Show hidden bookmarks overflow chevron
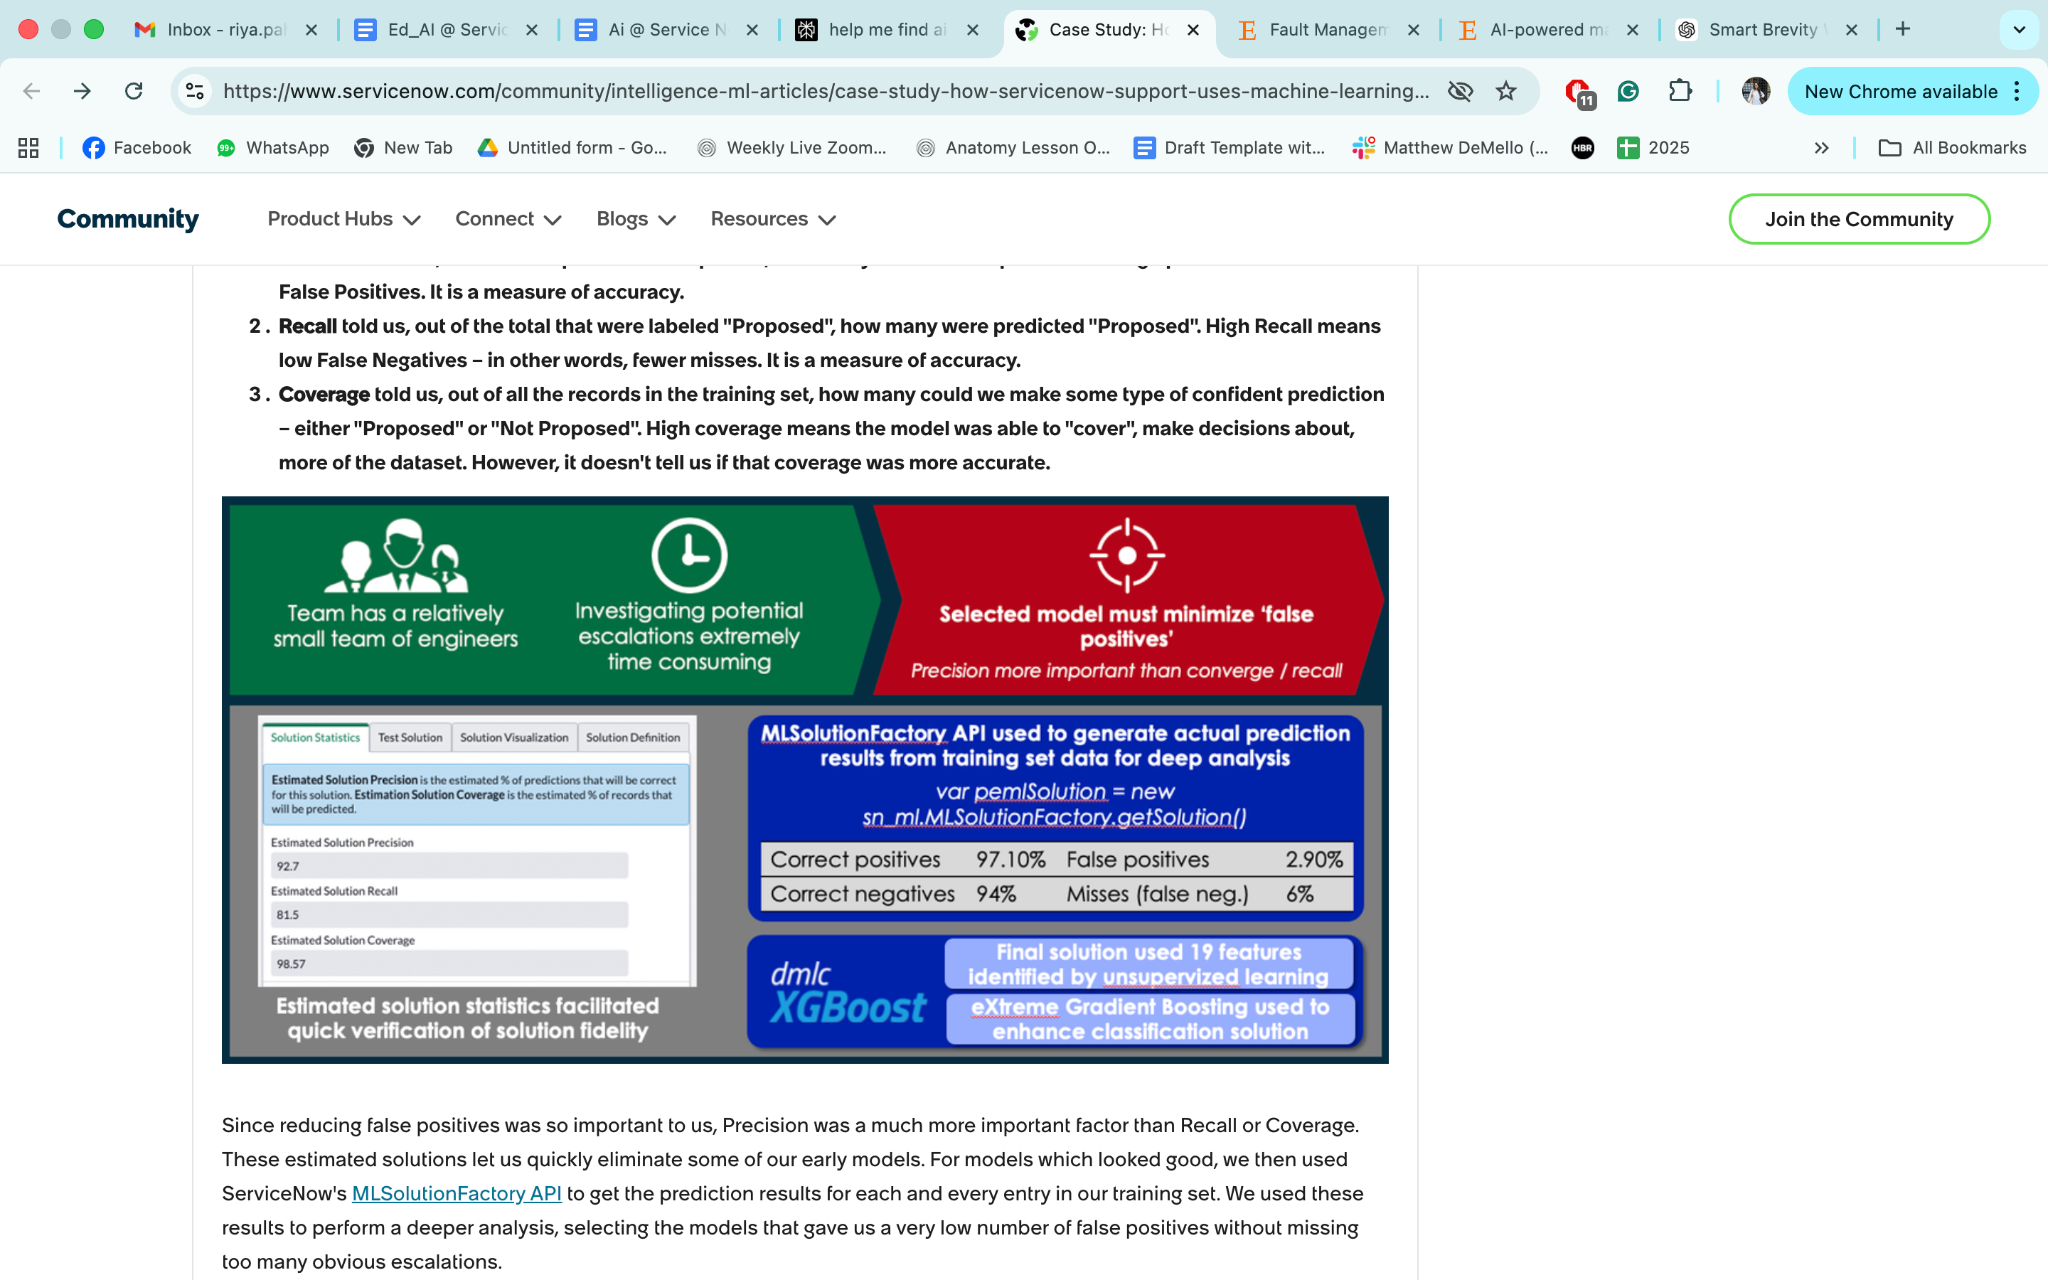The height and width of the screenshot is (1280, 2048). pos(1821,148)
